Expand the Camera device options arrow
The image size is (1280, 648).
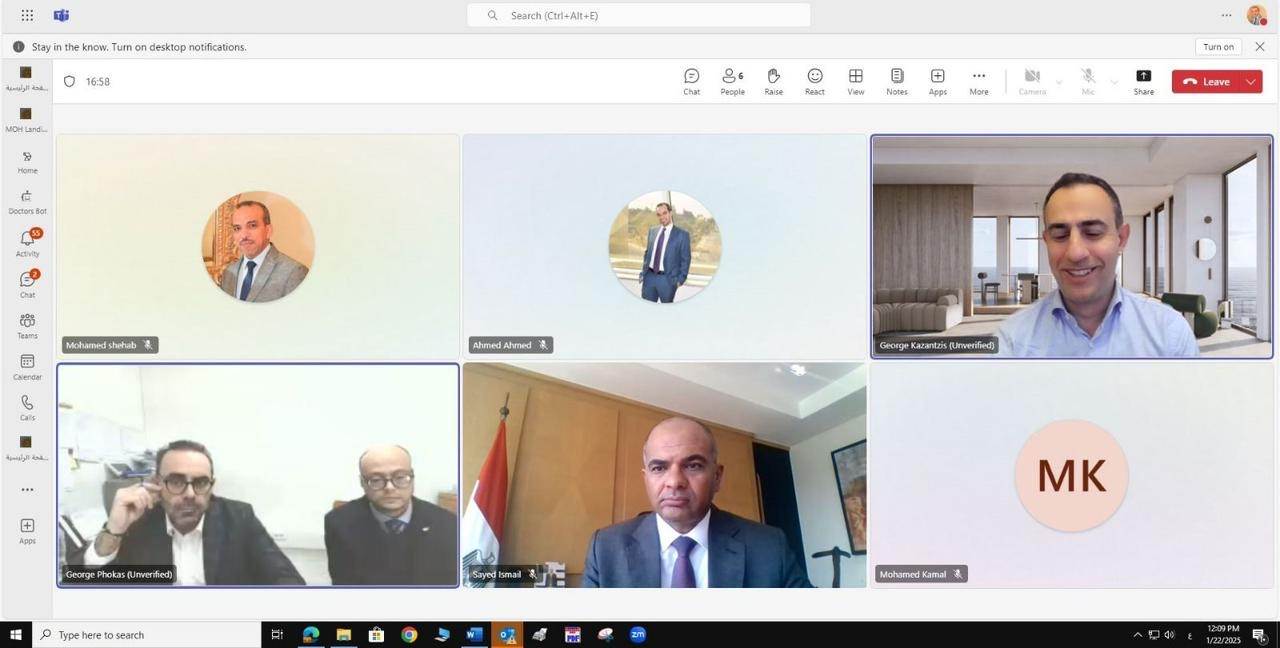[1059, 82]
